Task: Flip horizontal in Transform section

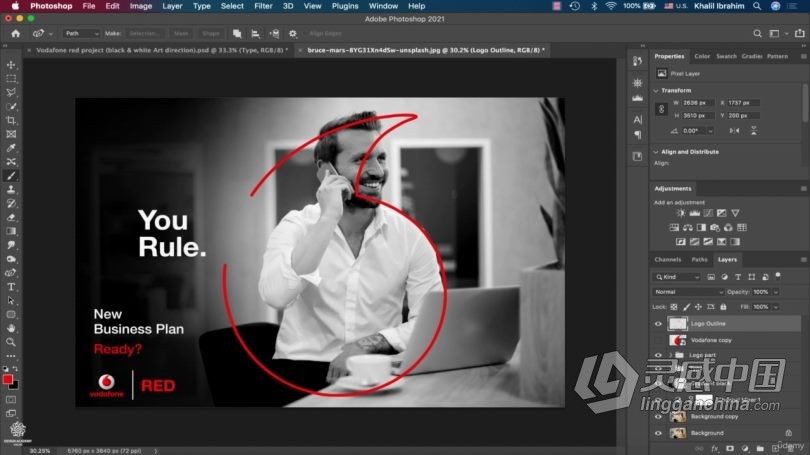Action: (x=734, y=131)
